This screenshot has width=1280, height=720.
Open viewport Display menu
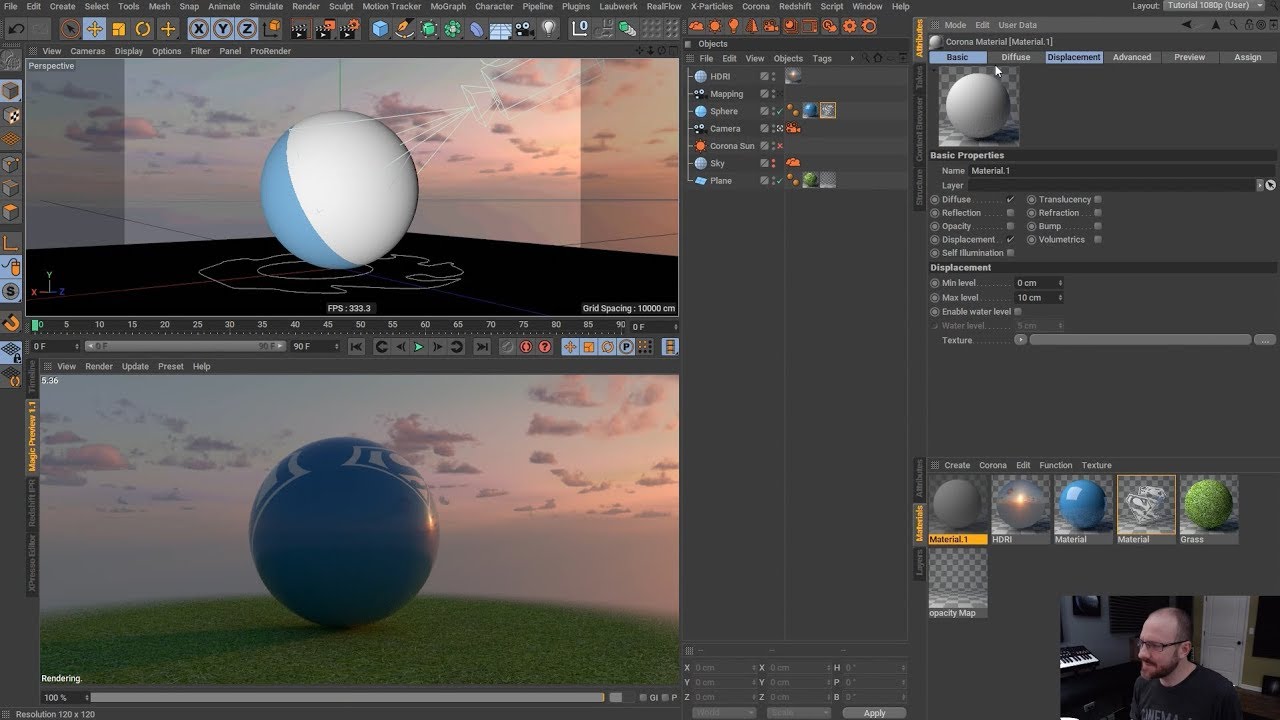129,51
